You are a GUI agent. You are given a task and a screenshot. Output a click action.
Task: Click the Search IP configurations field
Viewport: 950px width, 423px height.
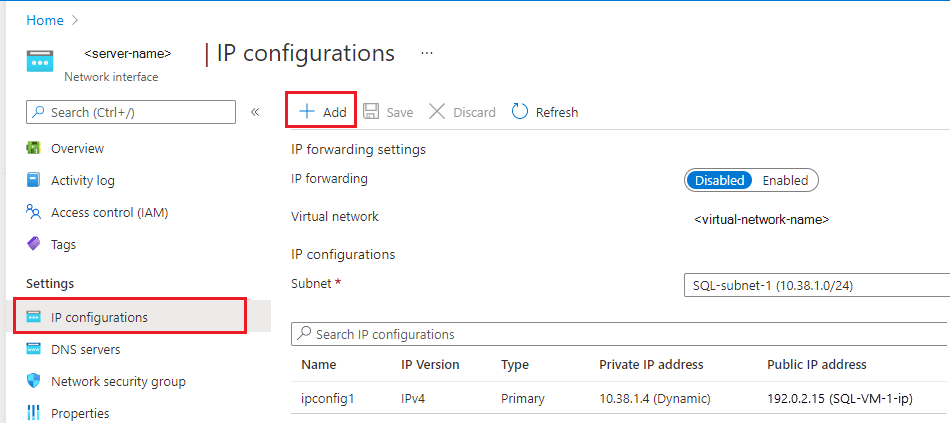click(x=620, y=334)
